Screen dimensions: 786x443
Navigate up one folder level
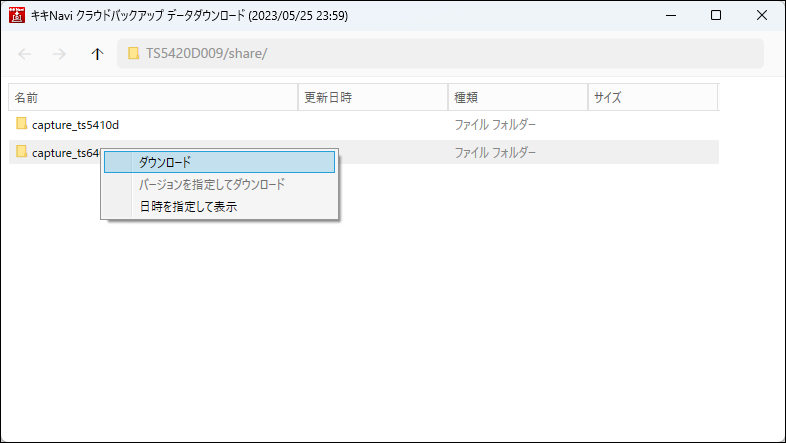[96, 54]
